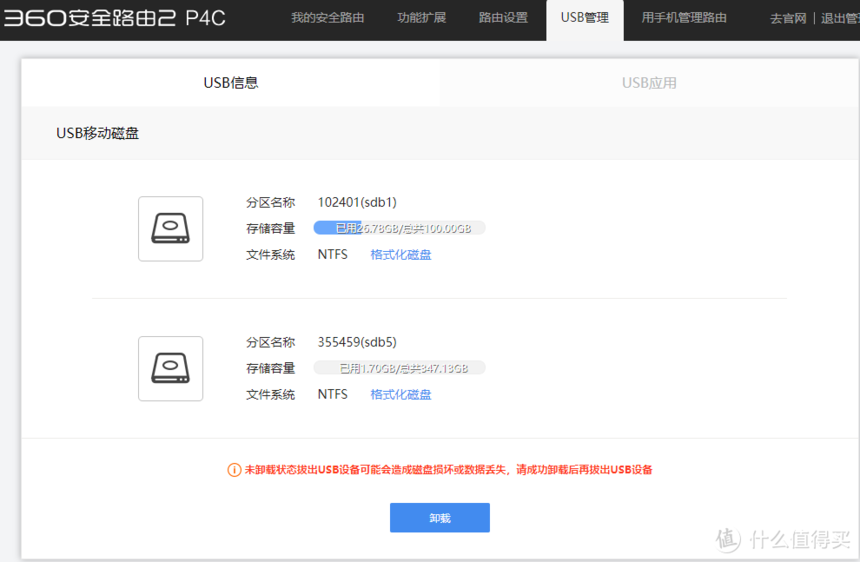The width and height of the screenshot is (860, 562).
Task: Open 用手机管理路由 page
Action: 684,18
